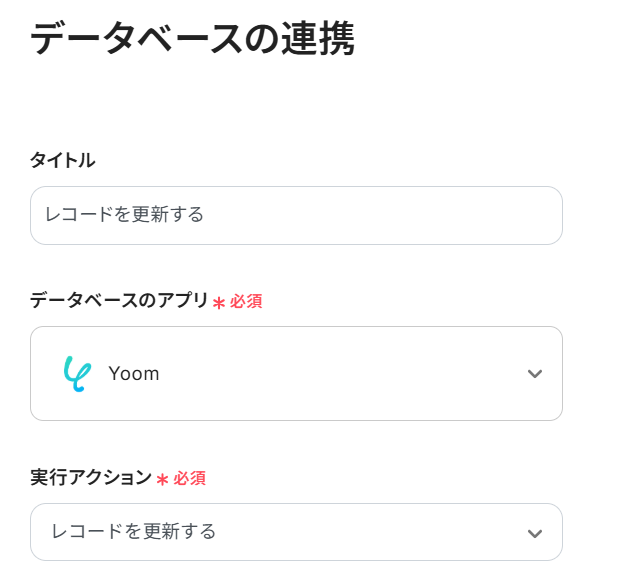Click the データベースのアプリ label
Screen dimensions: 618x578
[118, 301]
